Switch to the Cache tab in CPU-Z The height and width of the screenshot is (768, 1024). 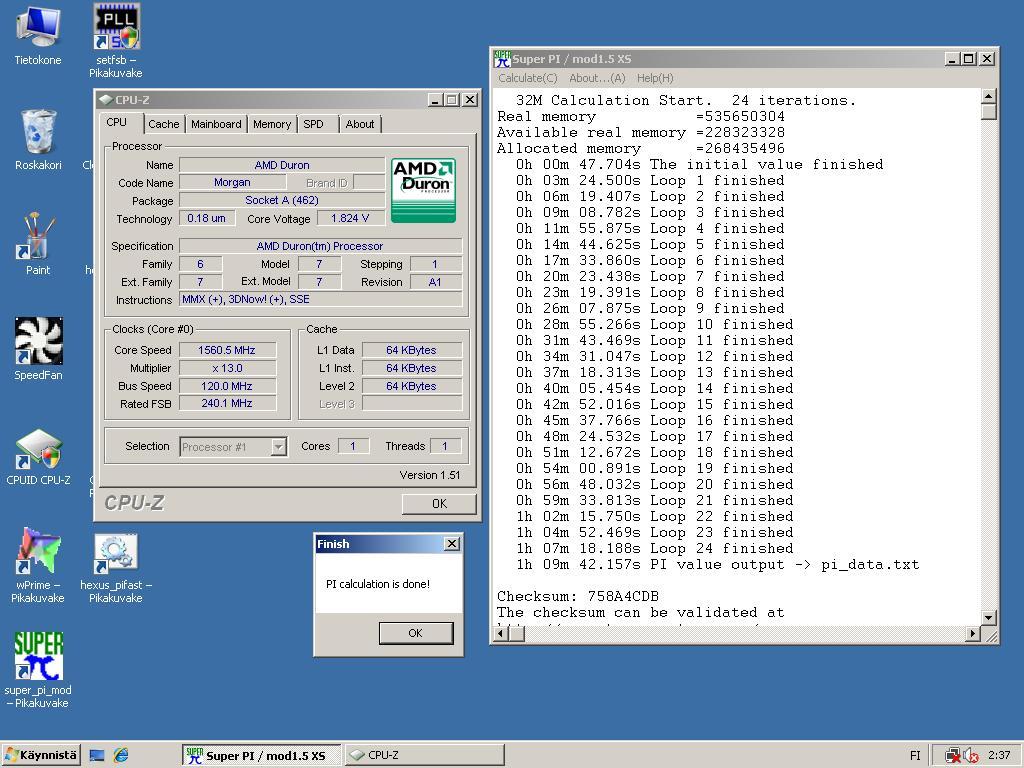click(163, 124)
